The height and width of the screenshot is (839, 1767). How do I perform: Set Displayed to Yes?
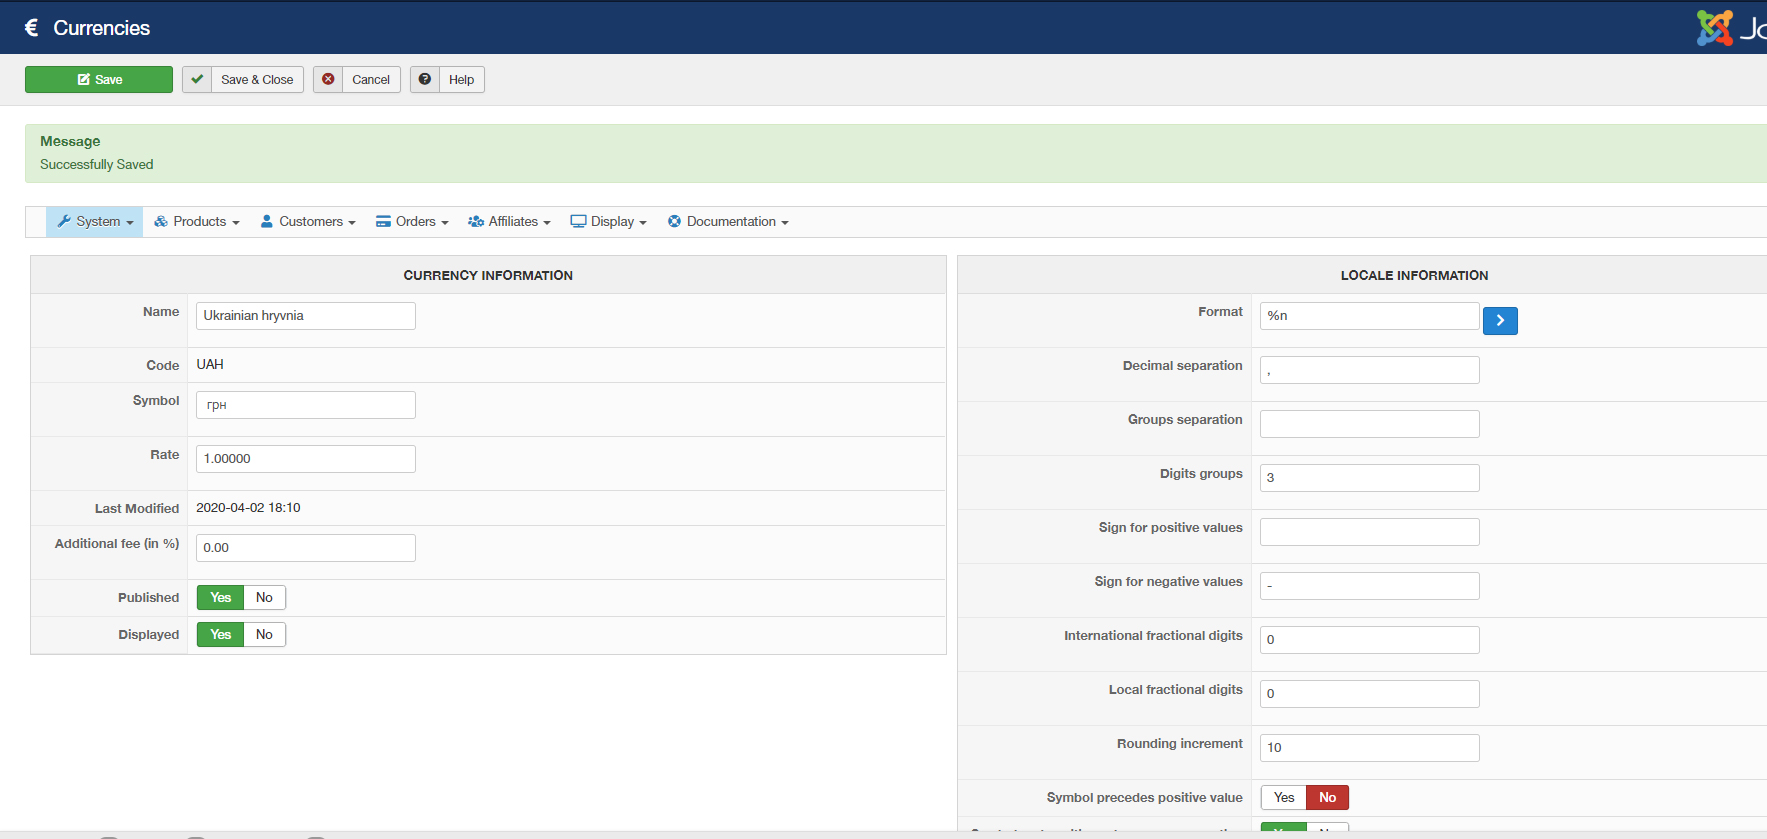tap(221, 635)
